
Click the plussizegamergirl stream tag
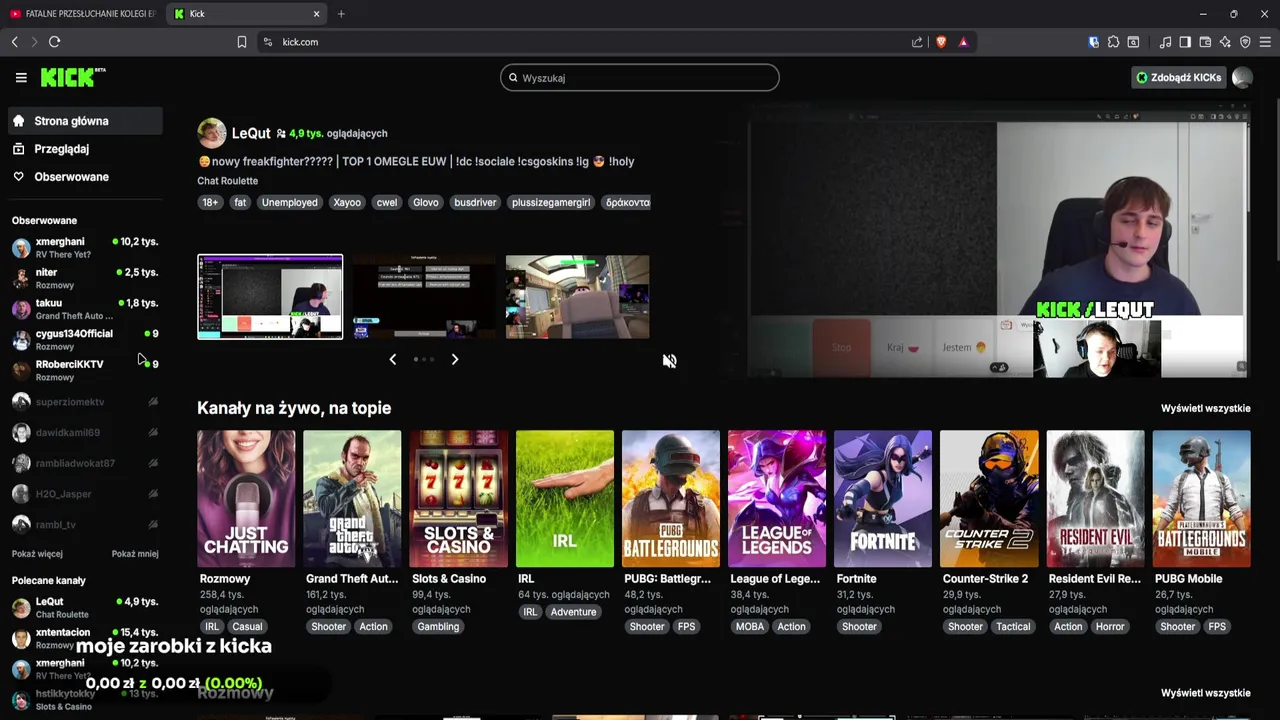coord(551,202)
